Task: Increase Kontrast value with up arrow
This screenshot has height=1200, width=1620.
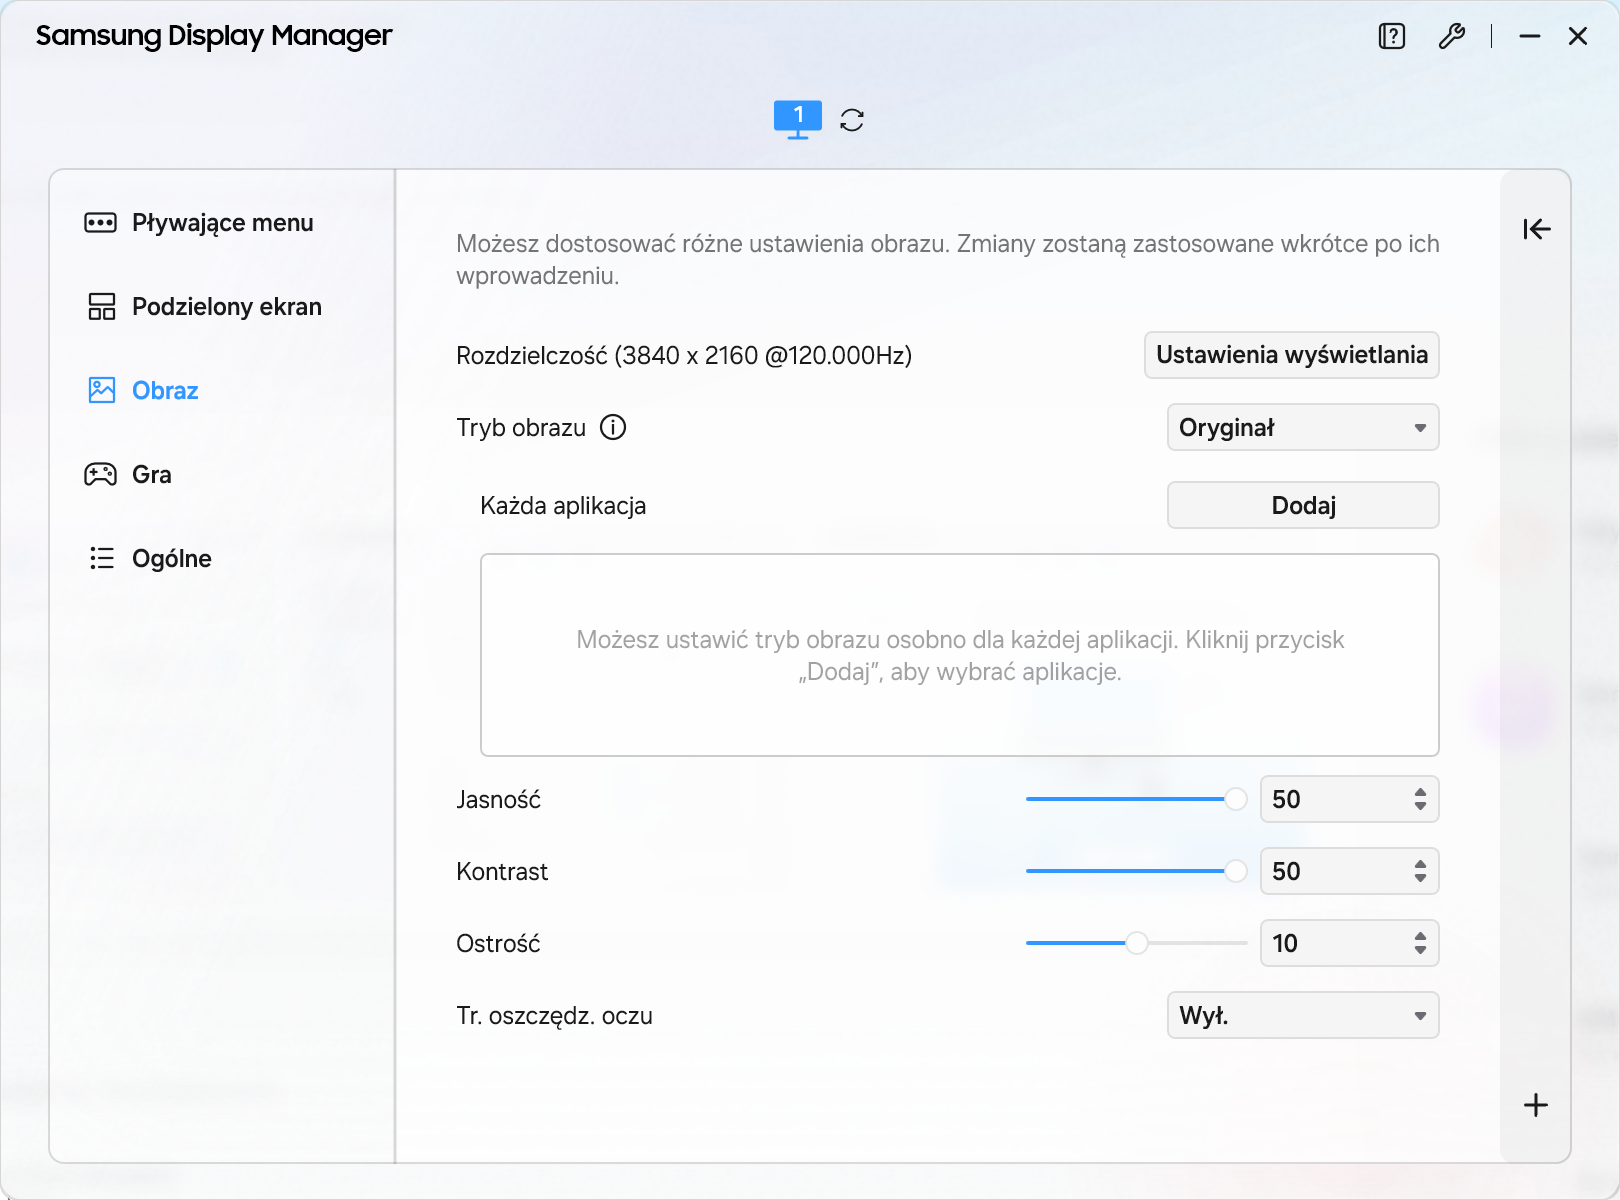Action: [1420, 864]
